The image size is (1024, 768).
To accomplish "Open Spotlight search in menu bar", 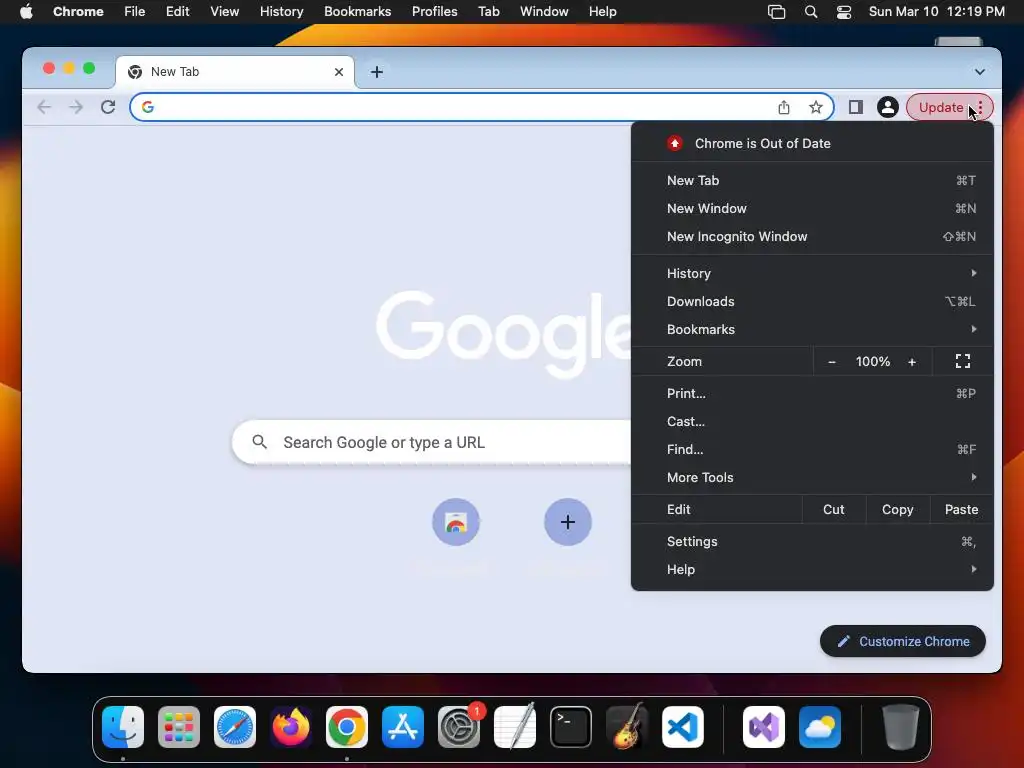I will (810, 12).
